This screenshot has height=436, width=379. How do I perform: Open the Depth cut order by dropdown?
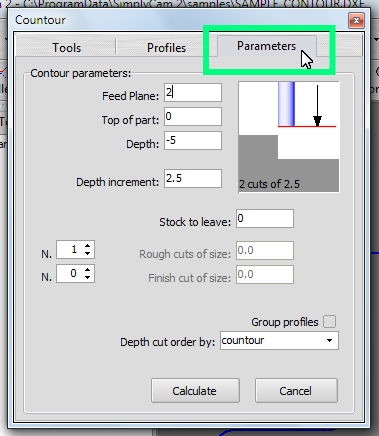click(279, 340)
